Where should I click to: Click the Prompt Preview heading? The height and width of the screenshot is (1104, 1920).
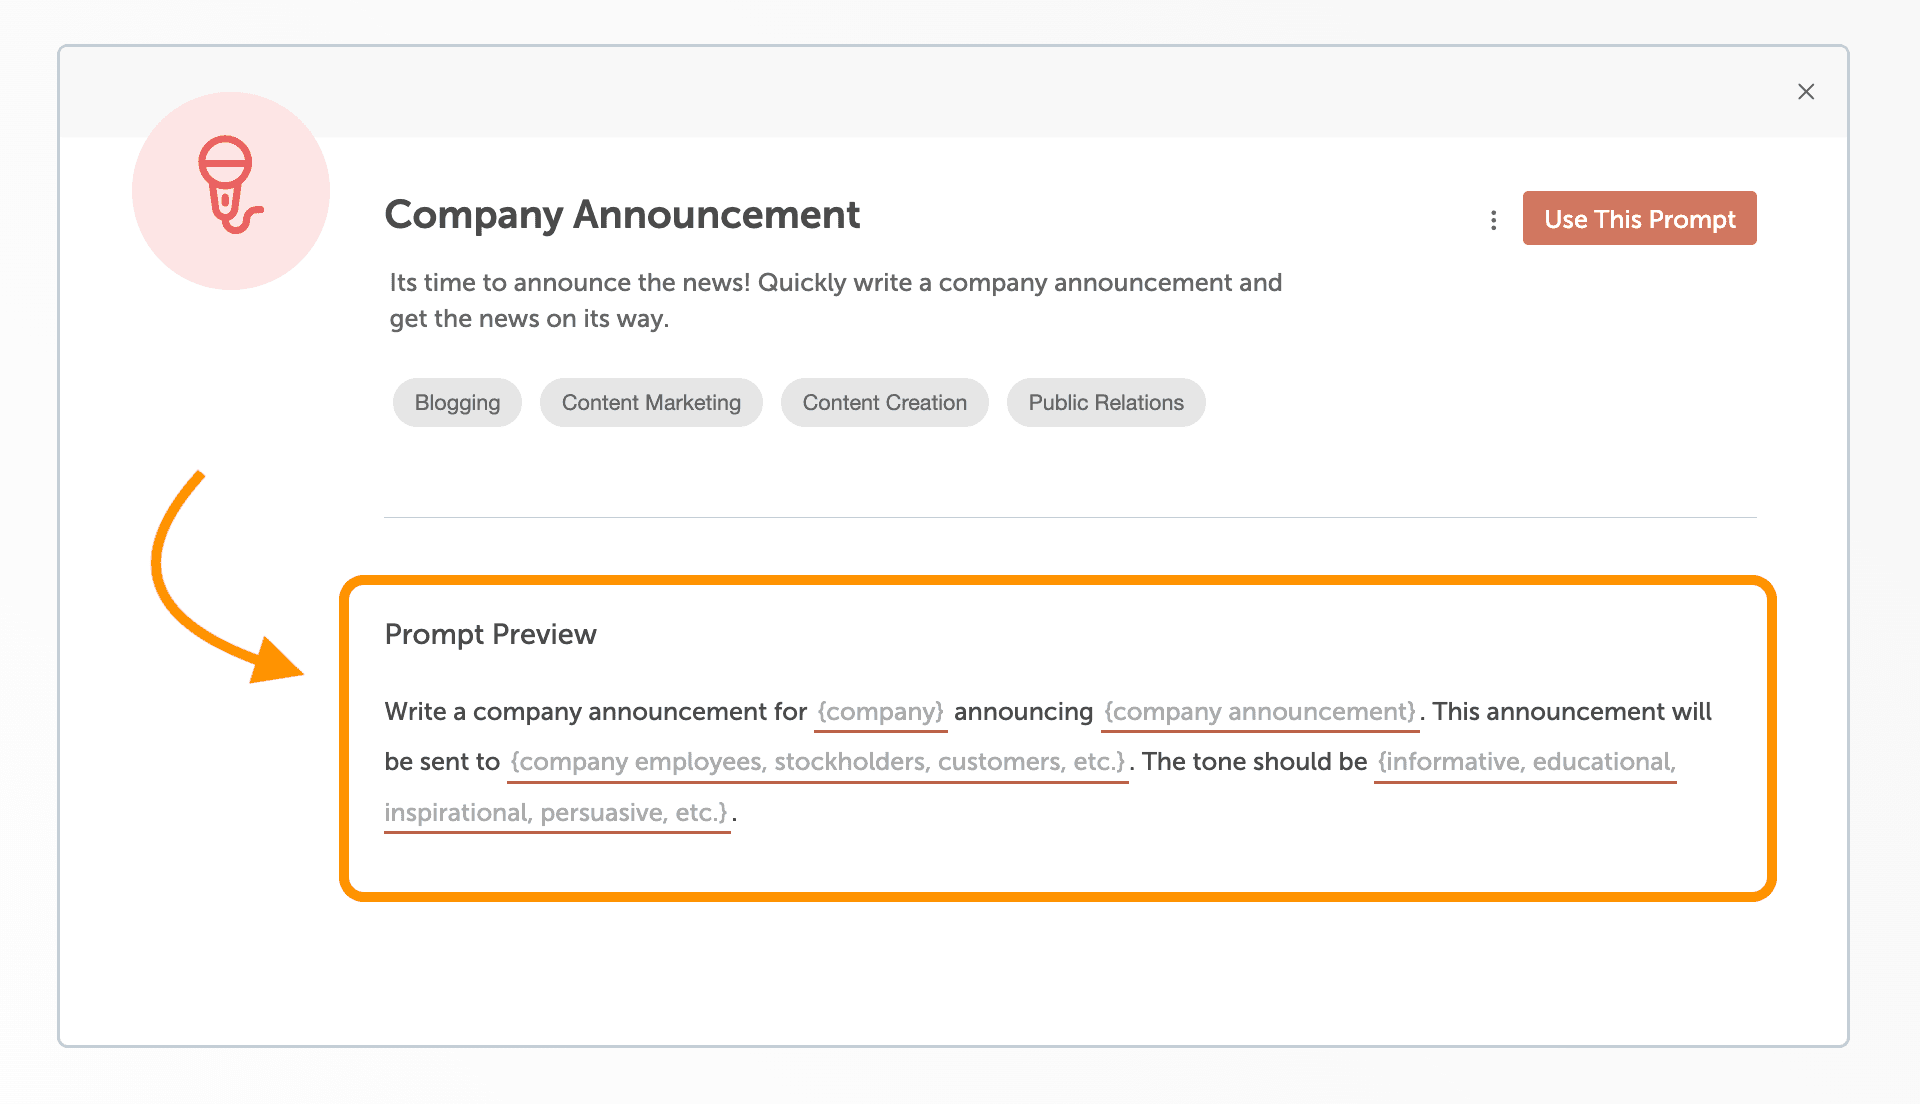tap(490, 634)
